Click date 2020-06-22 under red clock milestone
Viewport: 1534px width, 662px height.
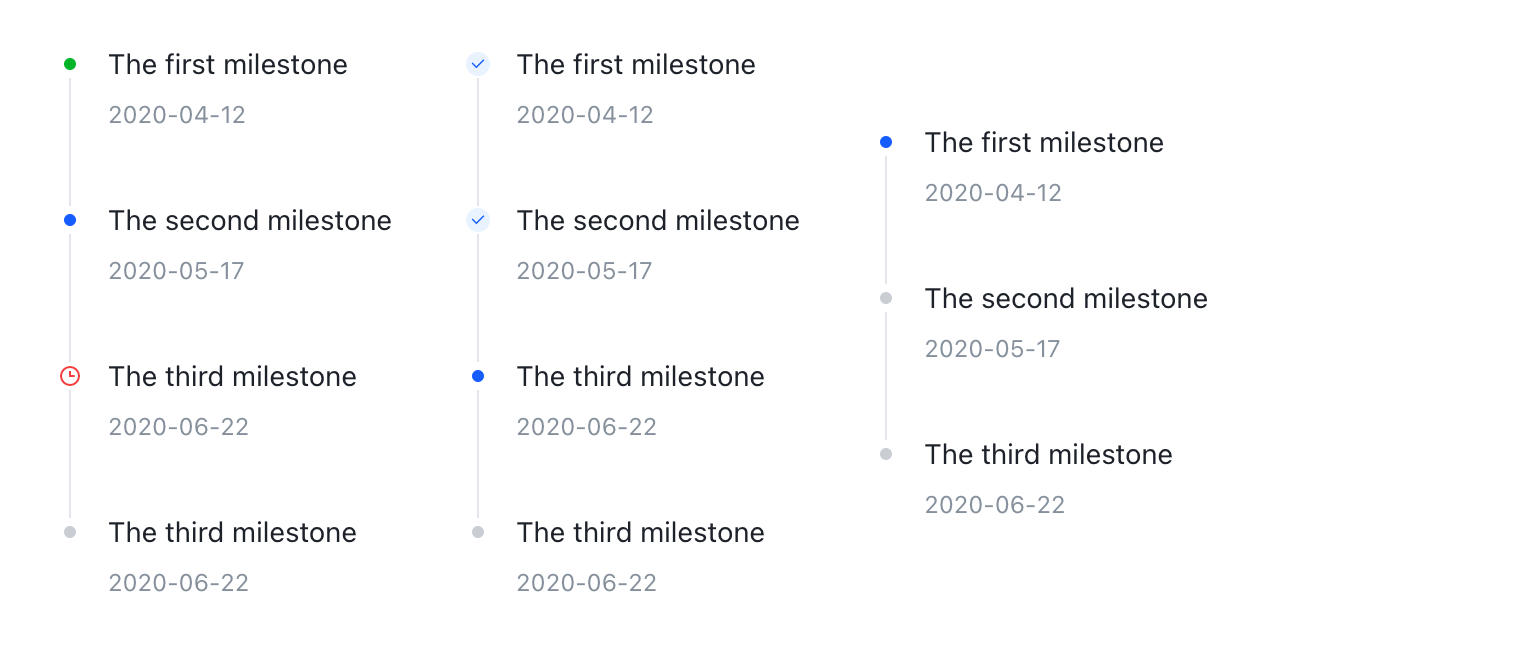[x=179, y=427]
